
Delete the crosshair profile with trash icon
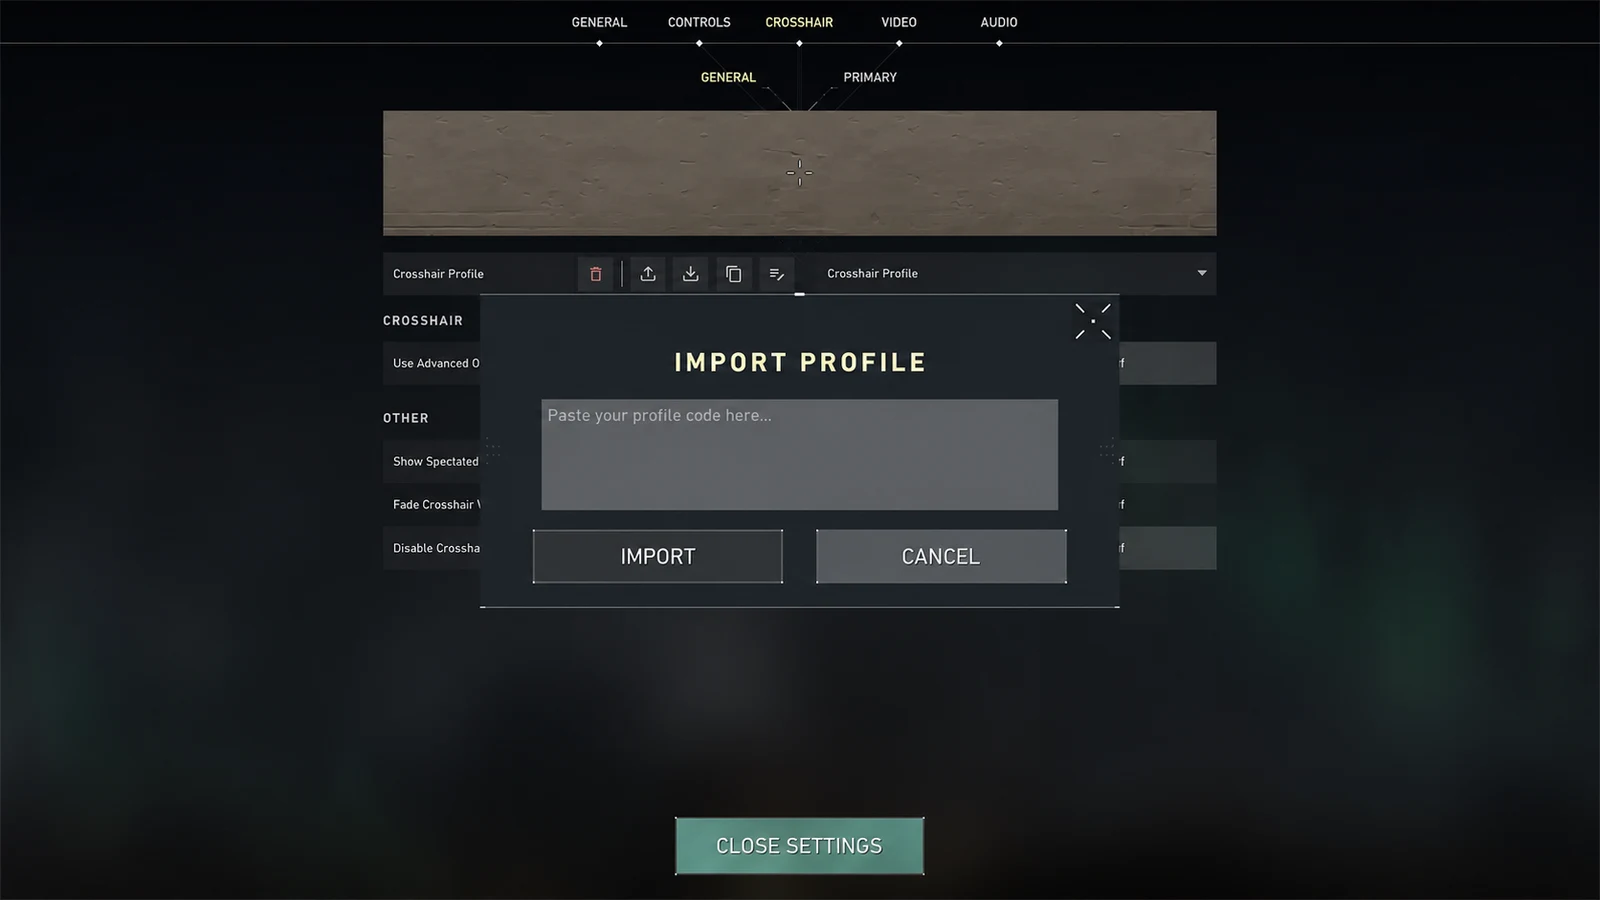(596, 274)
